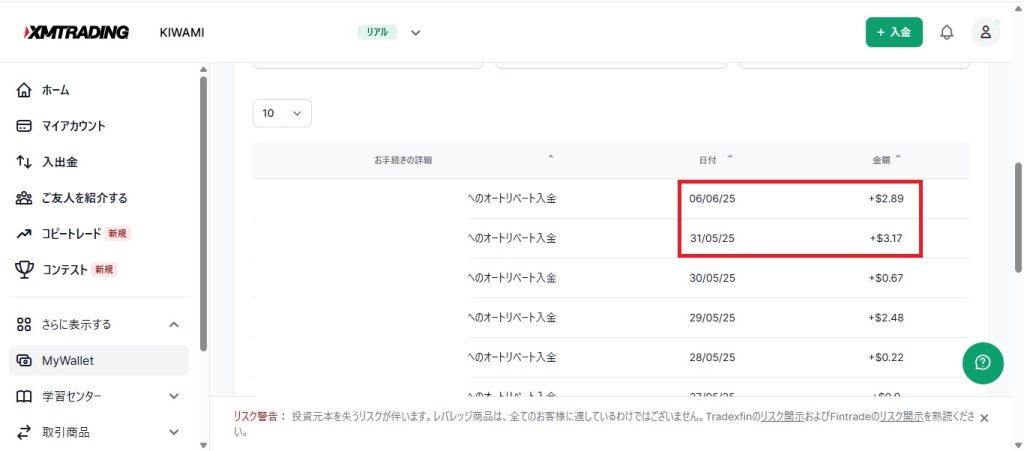Image resolution: width=1024 pixels, height=451 pixels.
Task: Select ご友人を紹介する menu item
Action: pos(84,198)
